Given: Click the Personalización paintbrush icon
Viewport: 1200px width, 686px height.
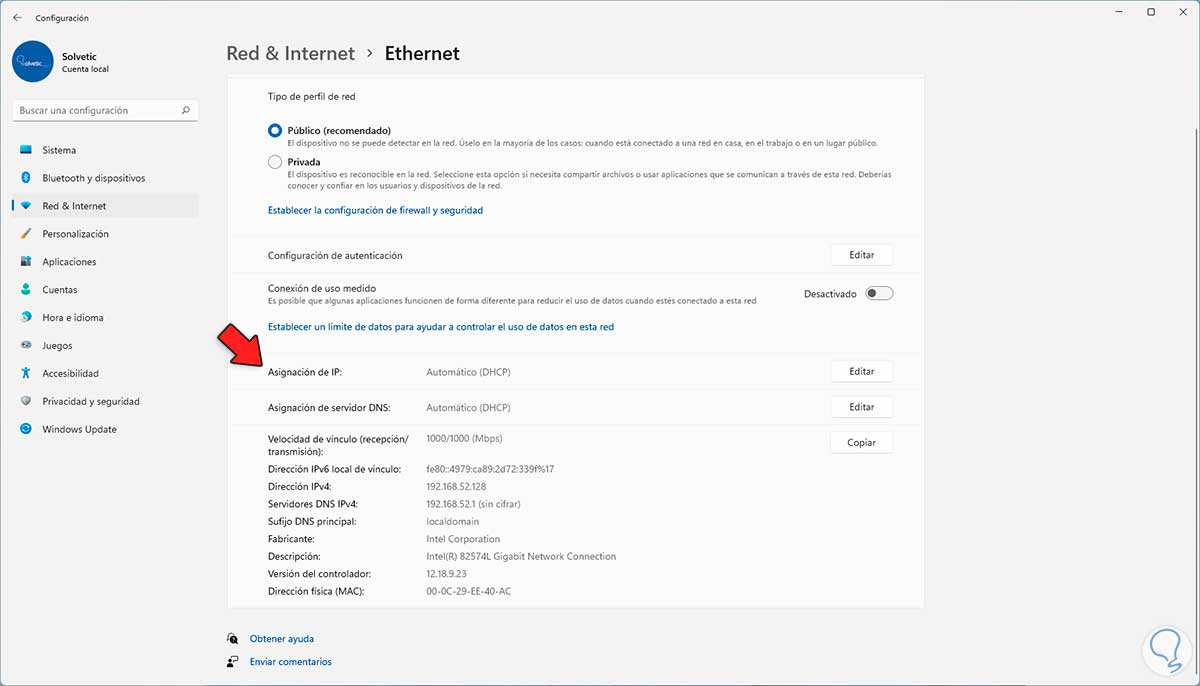Looking at the screenshot, I should point(26,234).
